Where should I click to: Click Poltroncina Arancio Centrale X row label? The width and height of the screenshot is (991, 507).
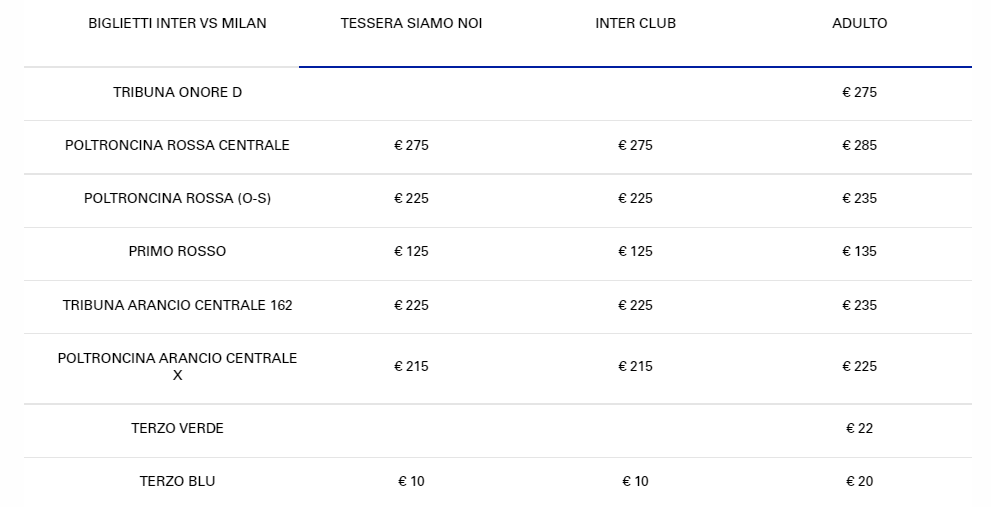pyautogui.click(x=177, y=366)
